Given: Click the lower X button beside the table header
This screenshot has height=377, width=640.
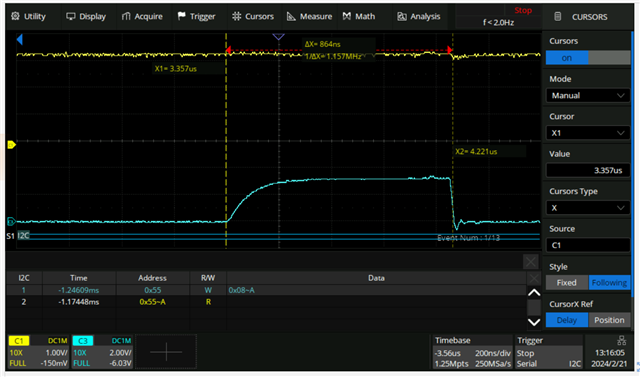Looking at the screenshot, I should (x=533, y=279).
